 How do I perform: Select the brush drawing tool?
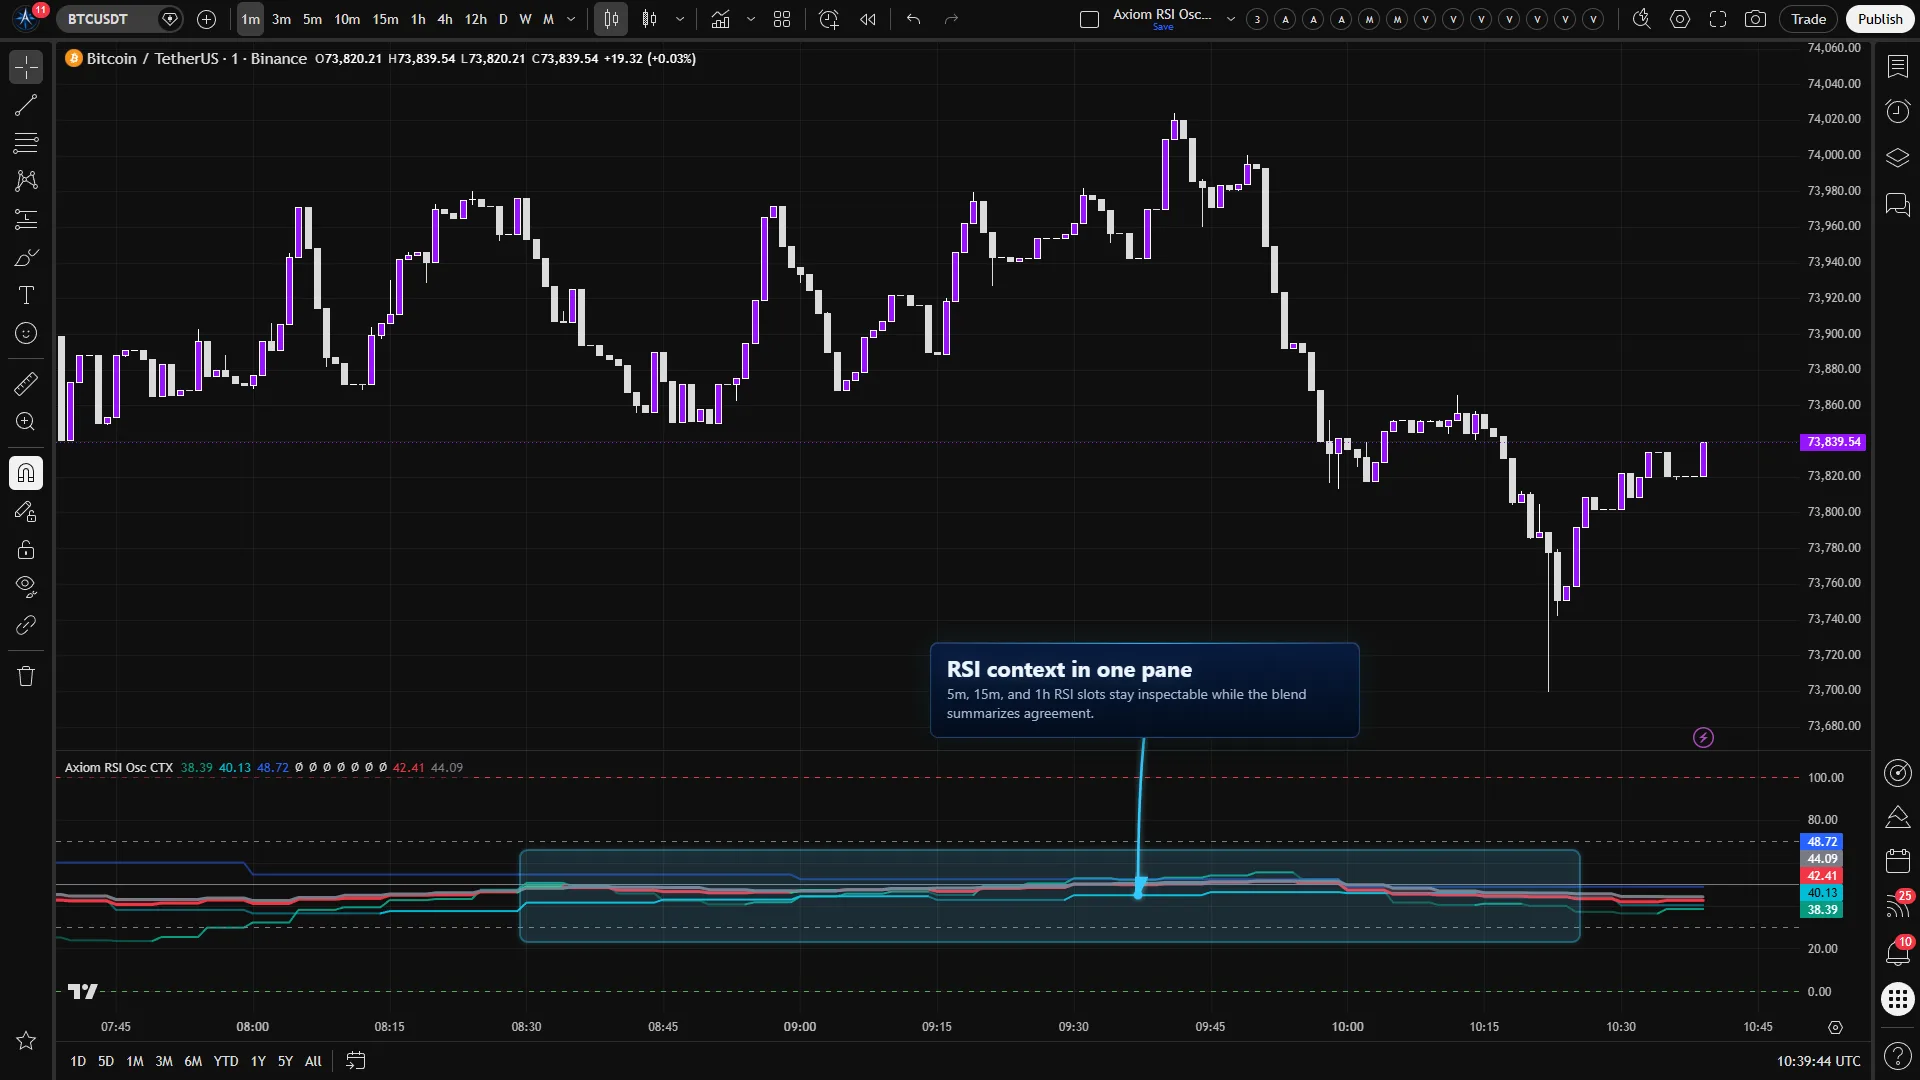[26, 257]
